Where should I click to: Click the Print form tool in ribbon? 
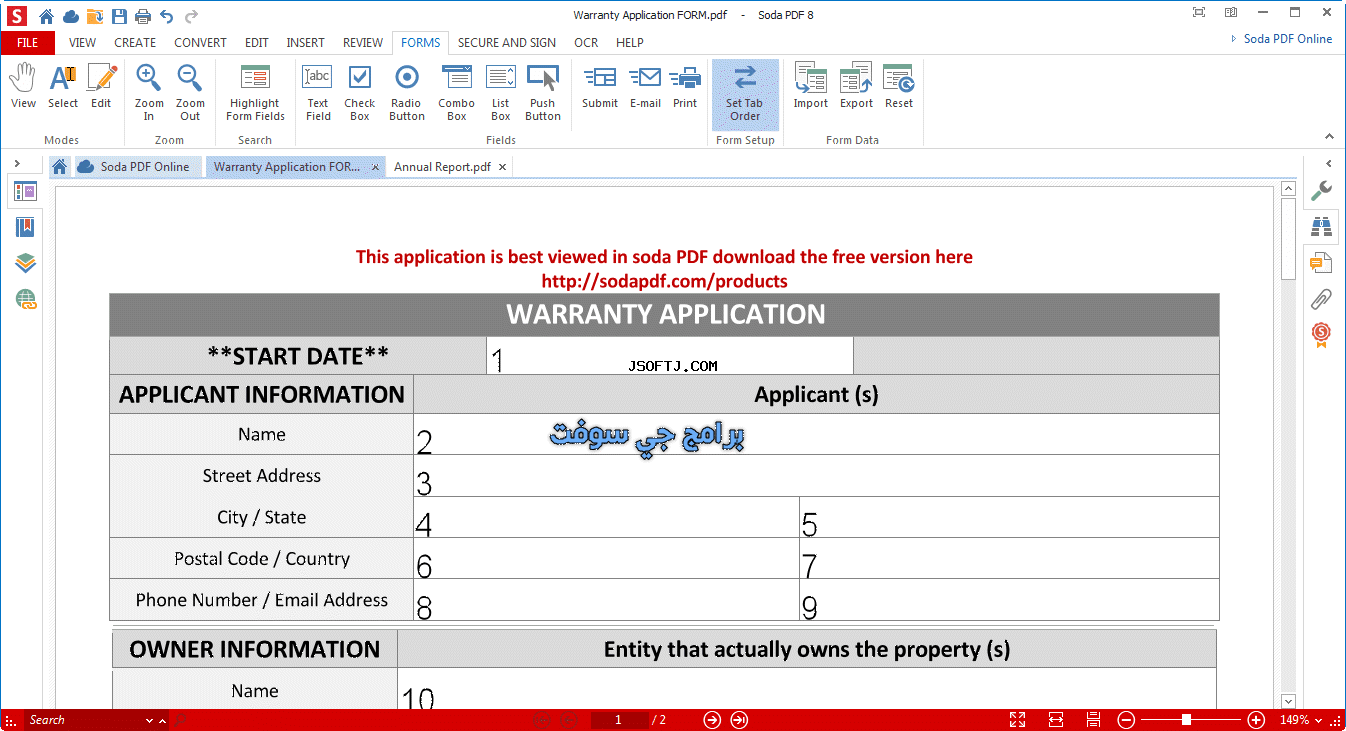(x=685, y=86)
